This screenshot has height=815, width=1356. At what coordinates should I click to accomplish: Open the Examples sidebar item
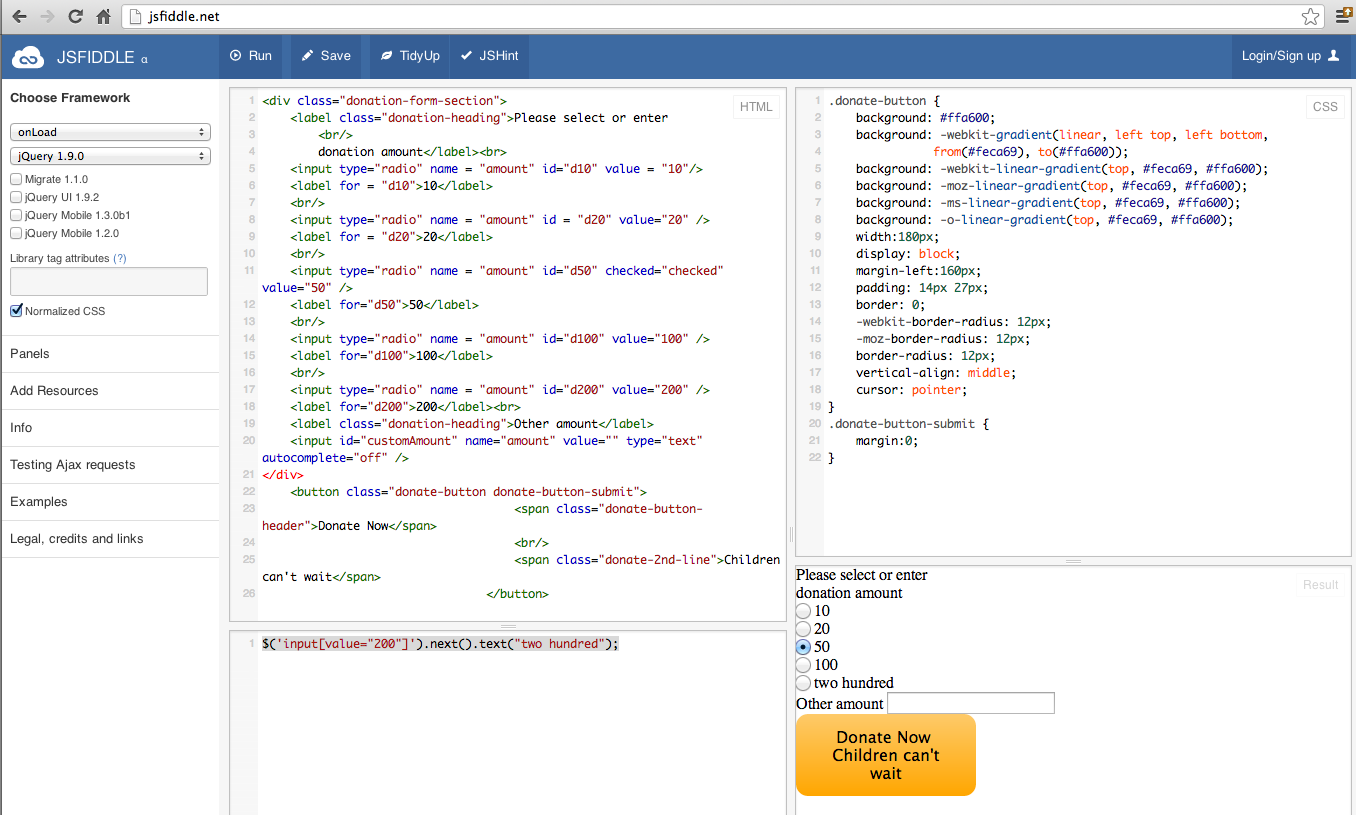pos(39,502)
